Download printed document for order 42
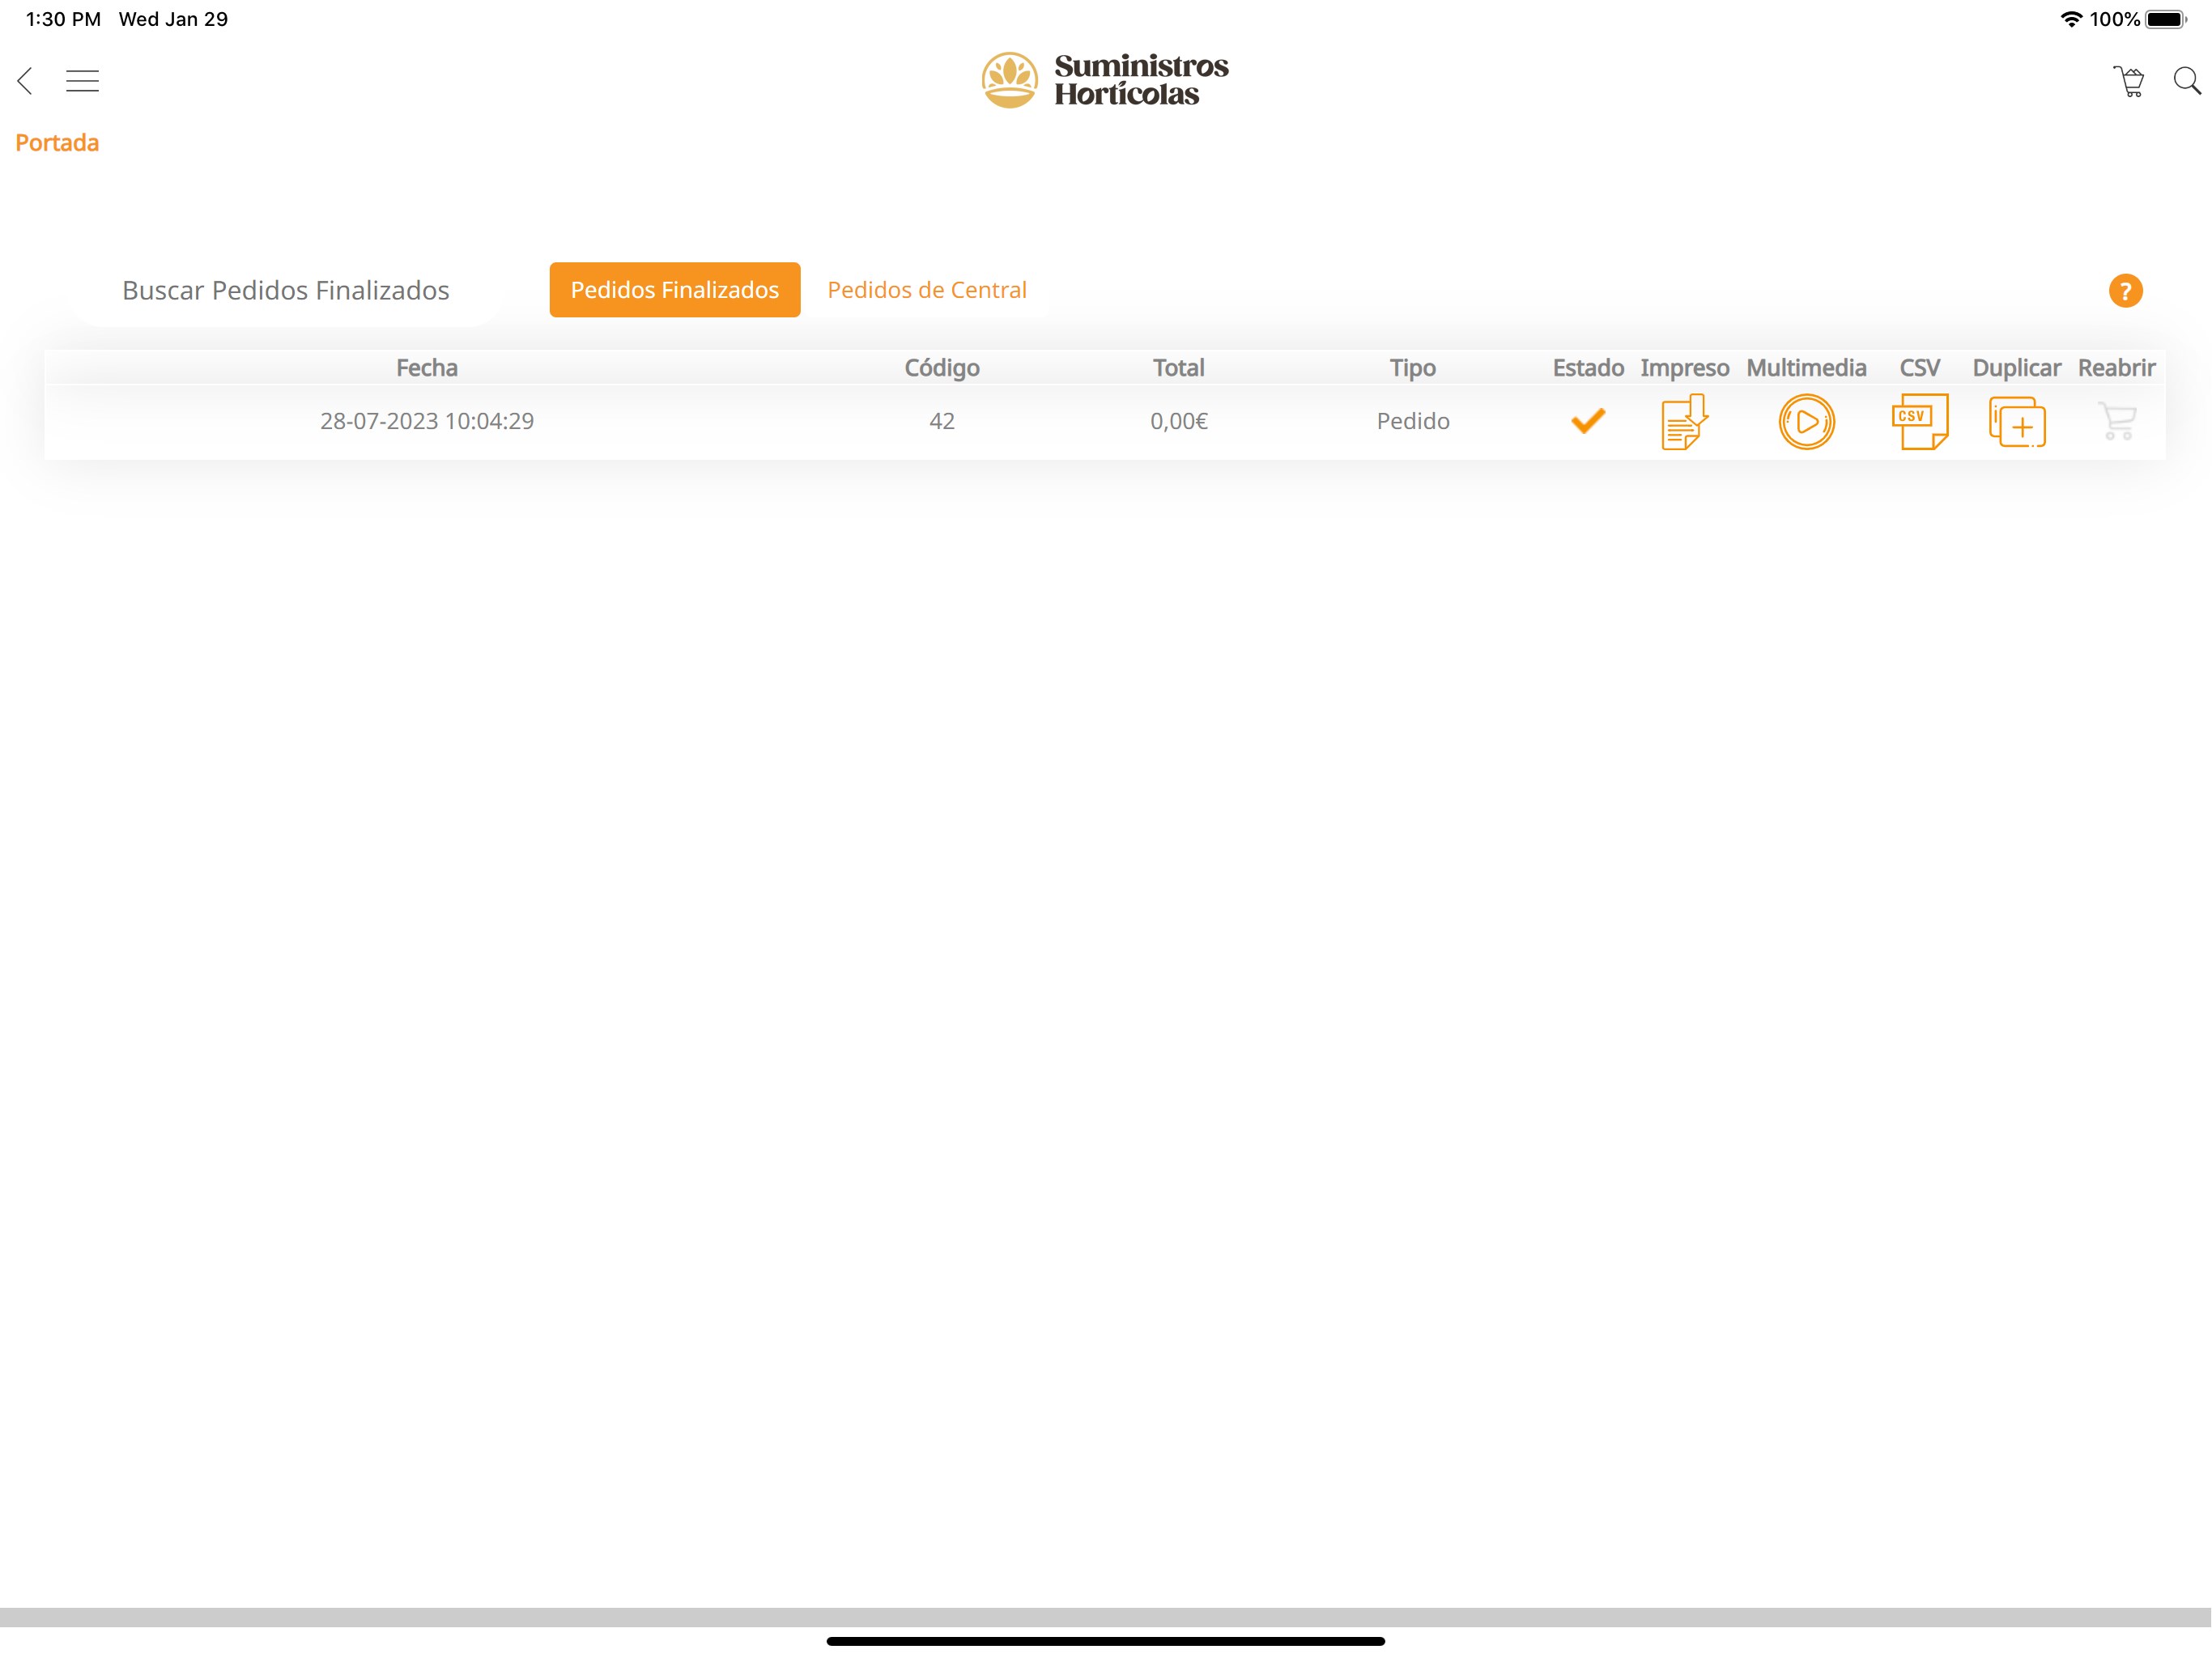Viewport: 2212px width, 1658px height. [1684, 422]
